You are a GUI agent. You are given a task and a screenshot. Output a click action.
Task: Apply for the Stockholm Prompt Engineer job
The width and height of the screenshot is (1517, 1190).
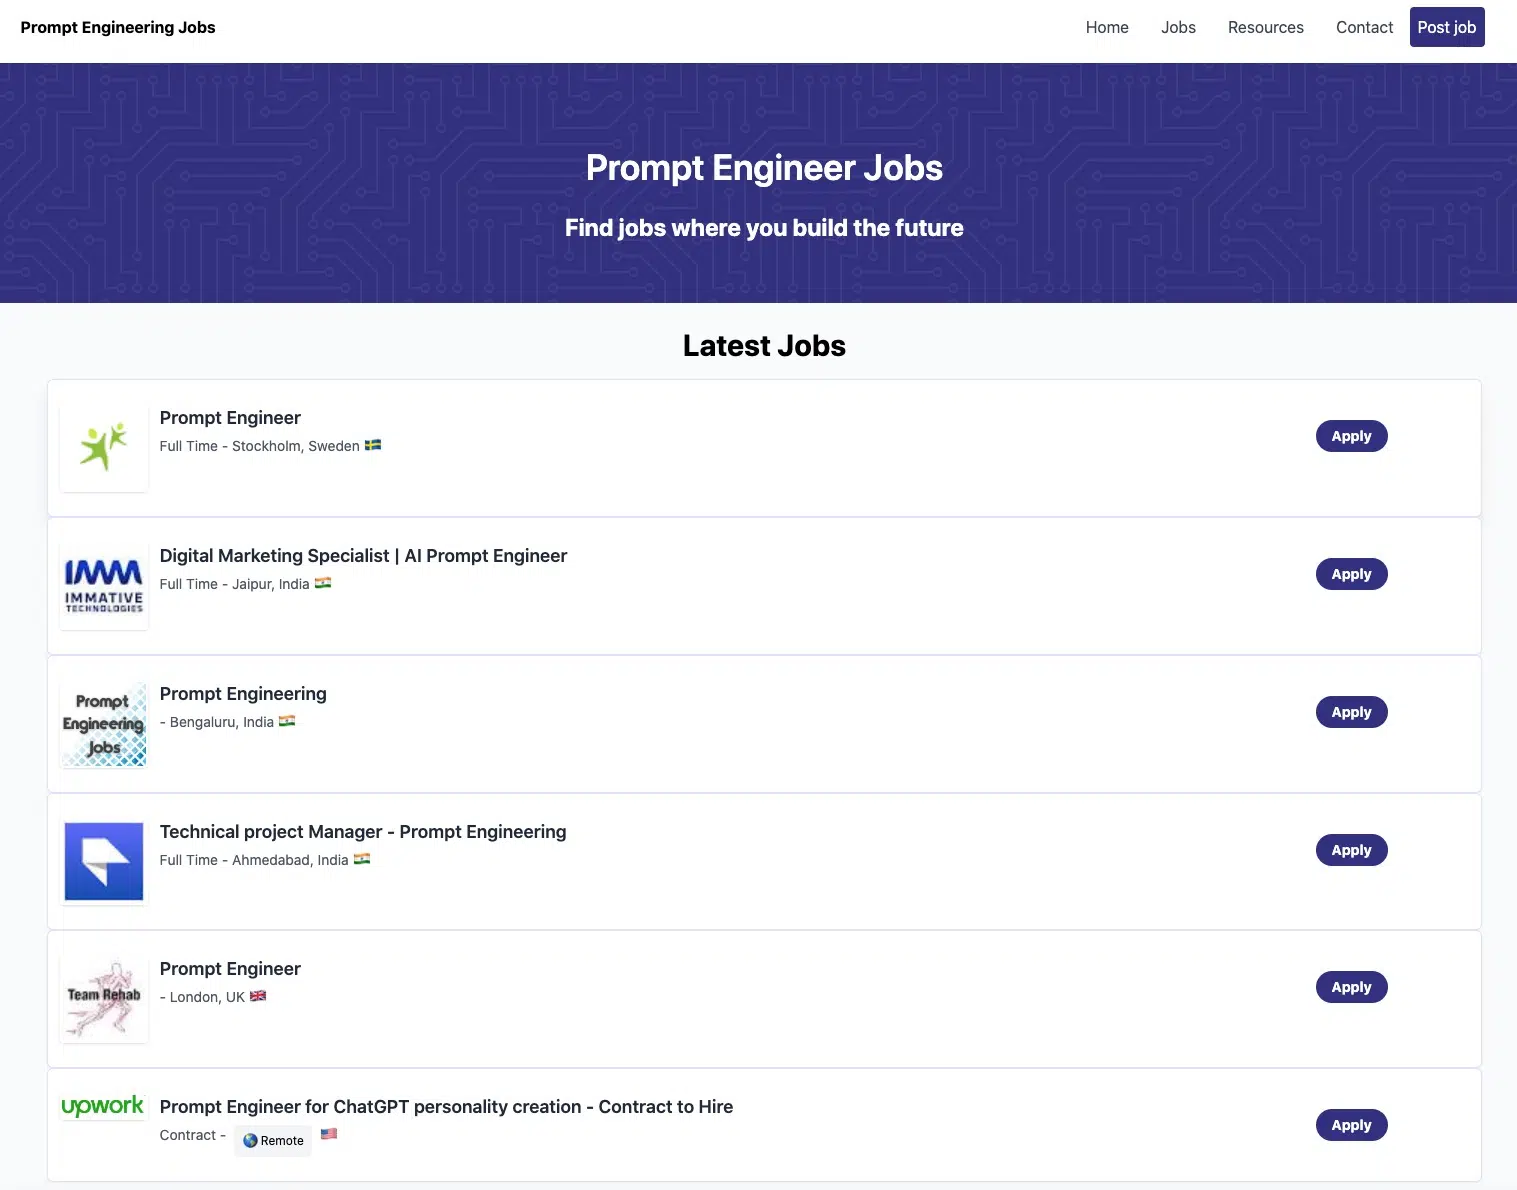[x=1350, y=436]
